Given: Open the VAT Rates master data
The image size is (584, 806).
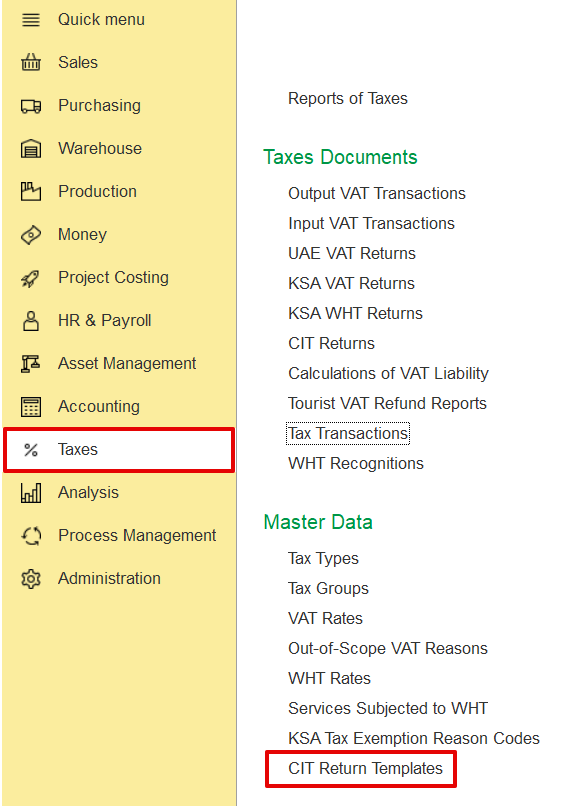Looking at the screenshot, I should (325, 618).
